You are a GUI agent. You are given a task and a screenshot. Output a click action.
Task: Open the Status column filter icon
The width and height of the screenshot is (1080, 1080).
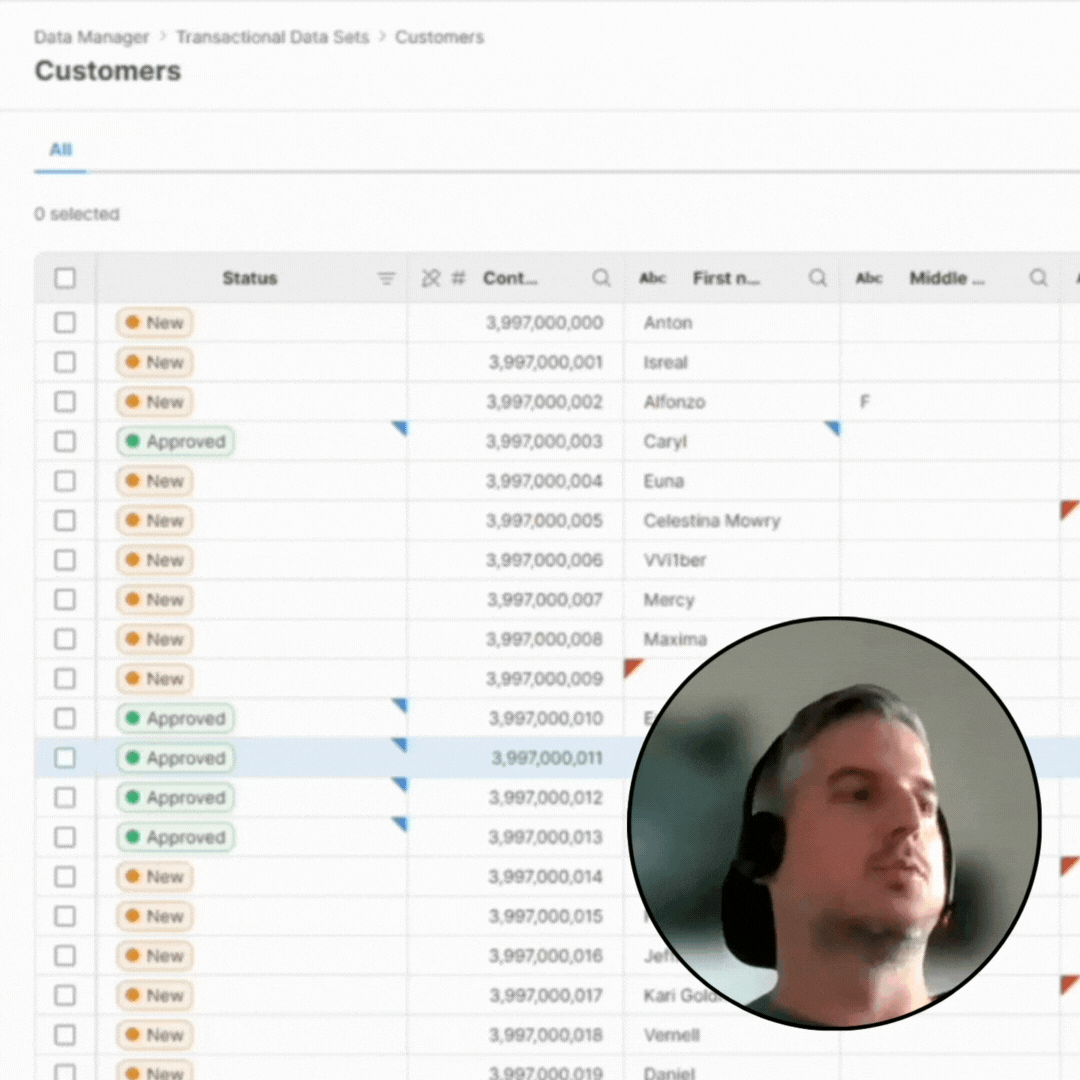[x=387, y=279]
